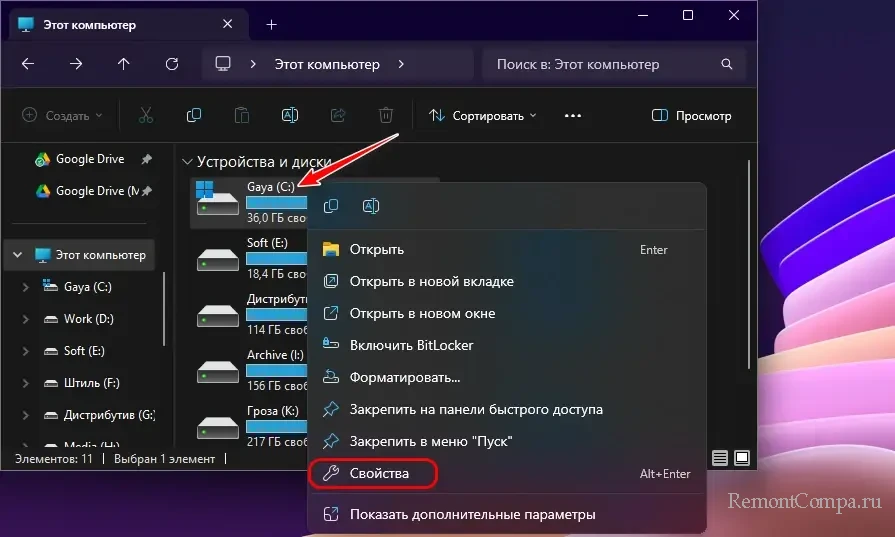Collapse the Устройства и диски group
The width and height of the screenshot is (895, 537).
(187, 161)
